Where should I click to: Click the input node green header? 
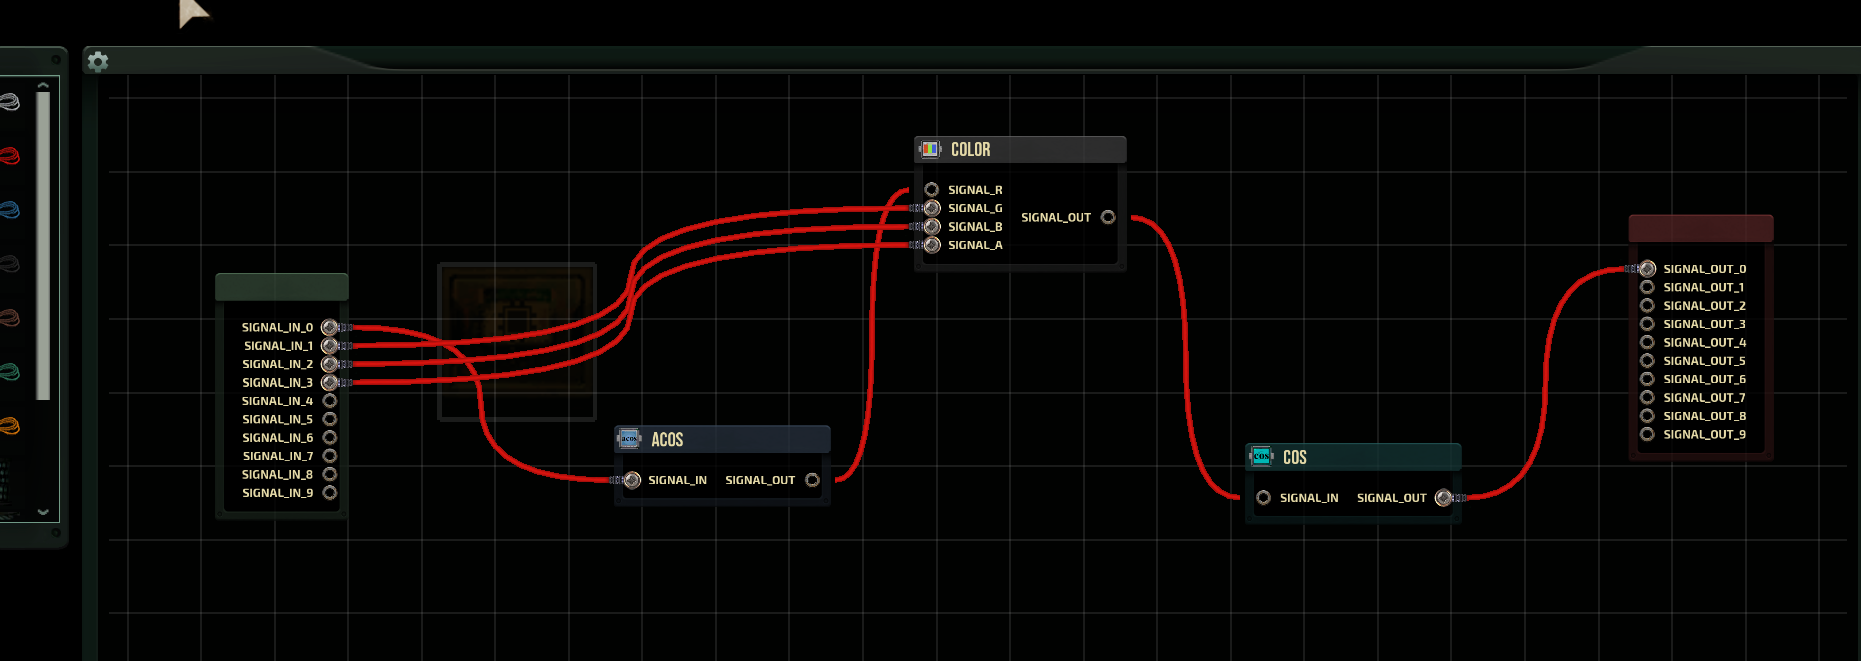[x=282, y=287]
